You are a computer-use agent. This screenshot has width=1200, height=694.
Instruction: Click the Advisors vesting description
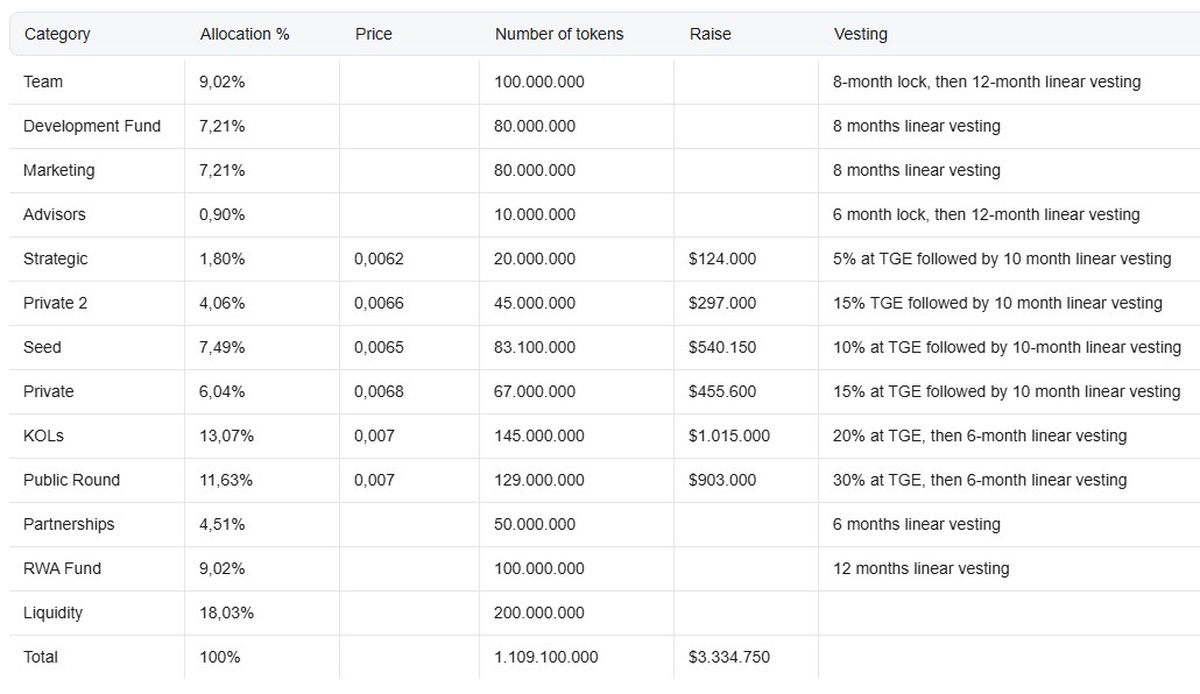(x=986, y=215)
